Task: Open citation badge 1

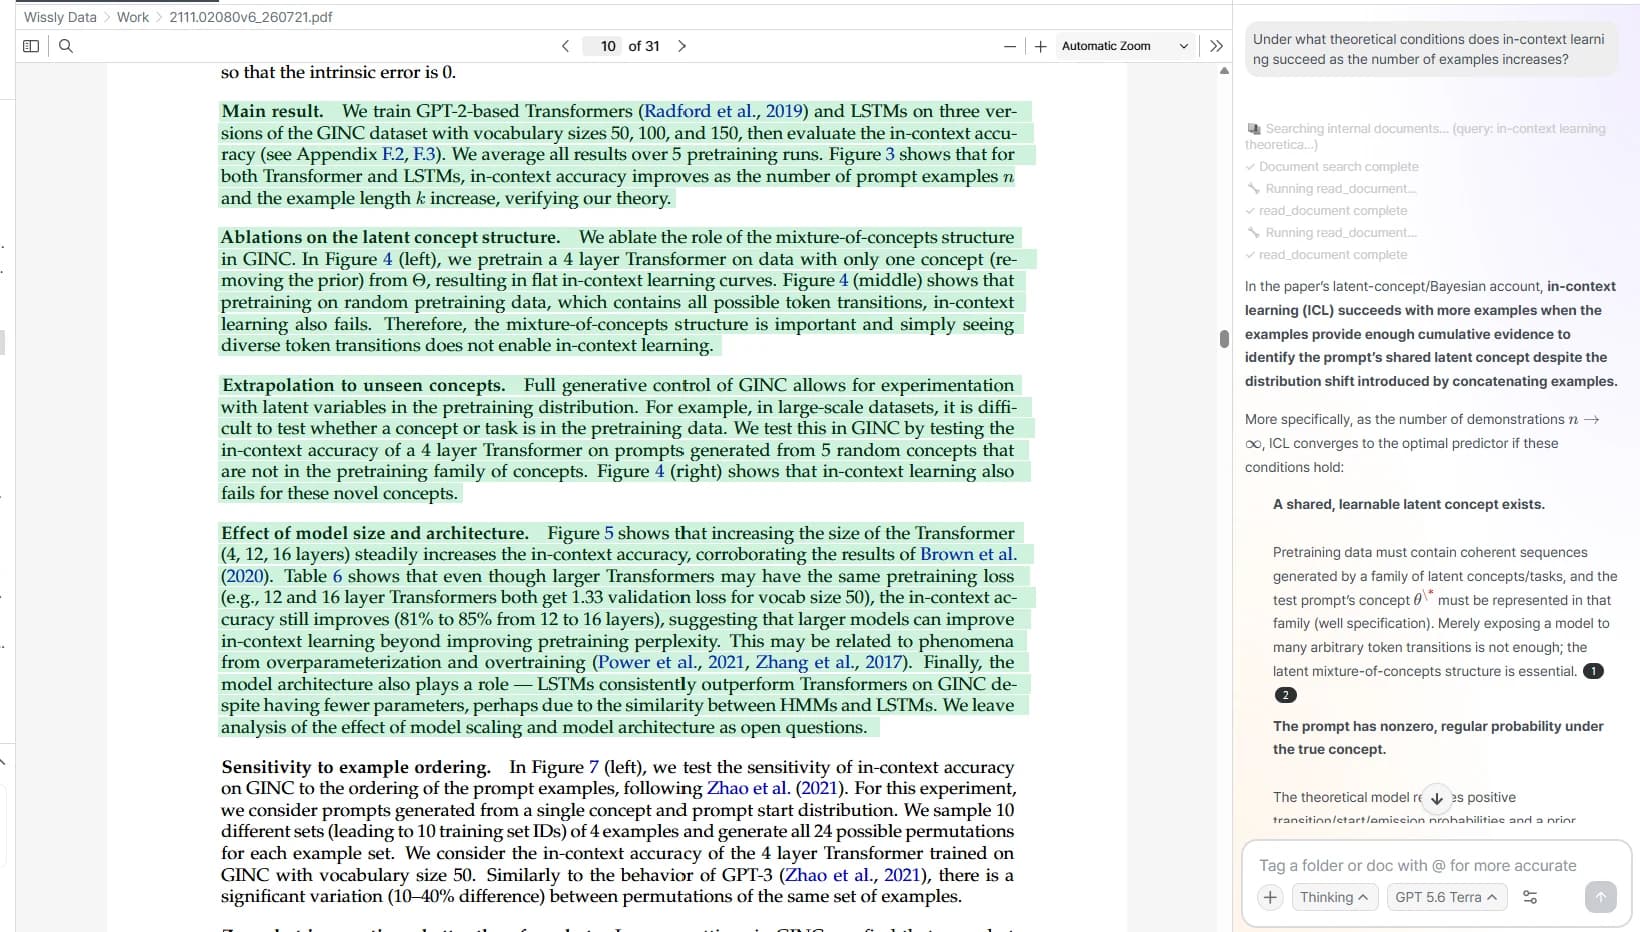Action: click(x=1593, y=671)
